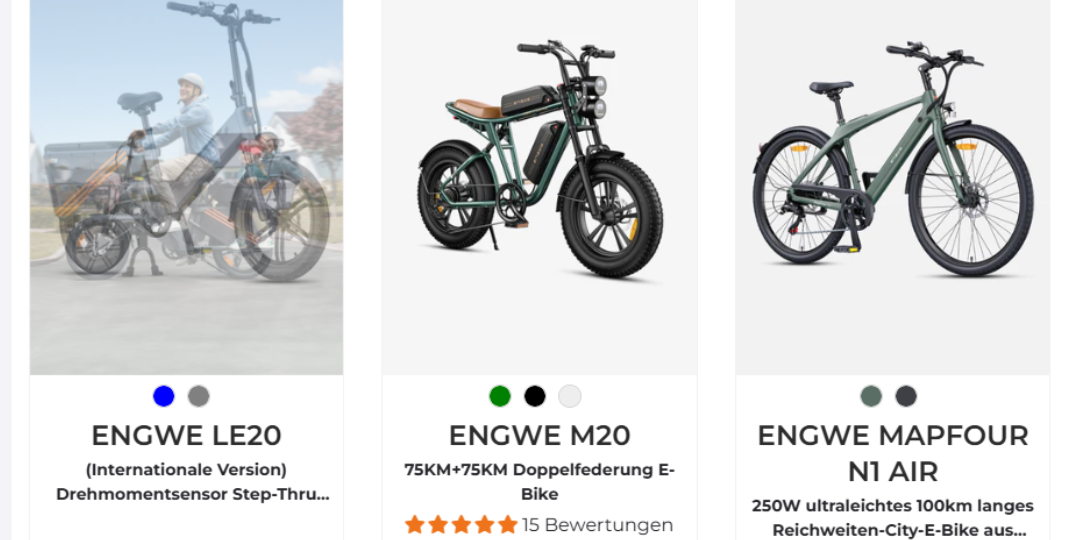Choose the gray color option for ENGWE LE20
1080x540 pixels.
(199, 396)
